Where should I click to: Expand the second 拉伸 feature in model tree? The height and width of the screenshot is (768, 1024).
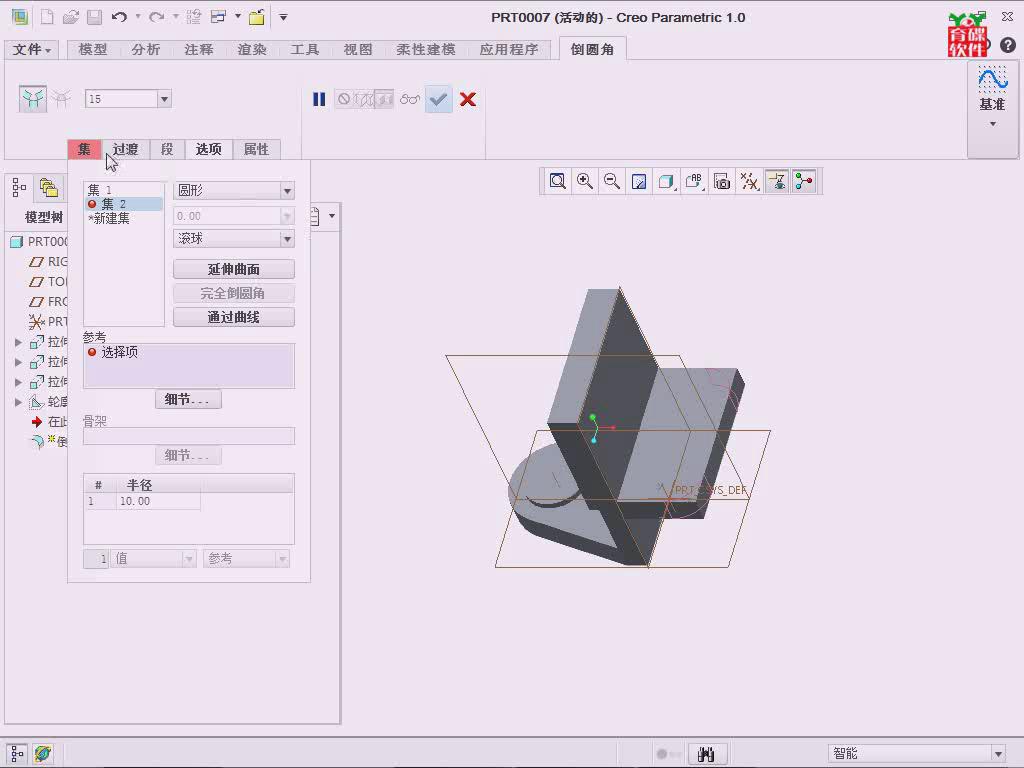point(18,362)
